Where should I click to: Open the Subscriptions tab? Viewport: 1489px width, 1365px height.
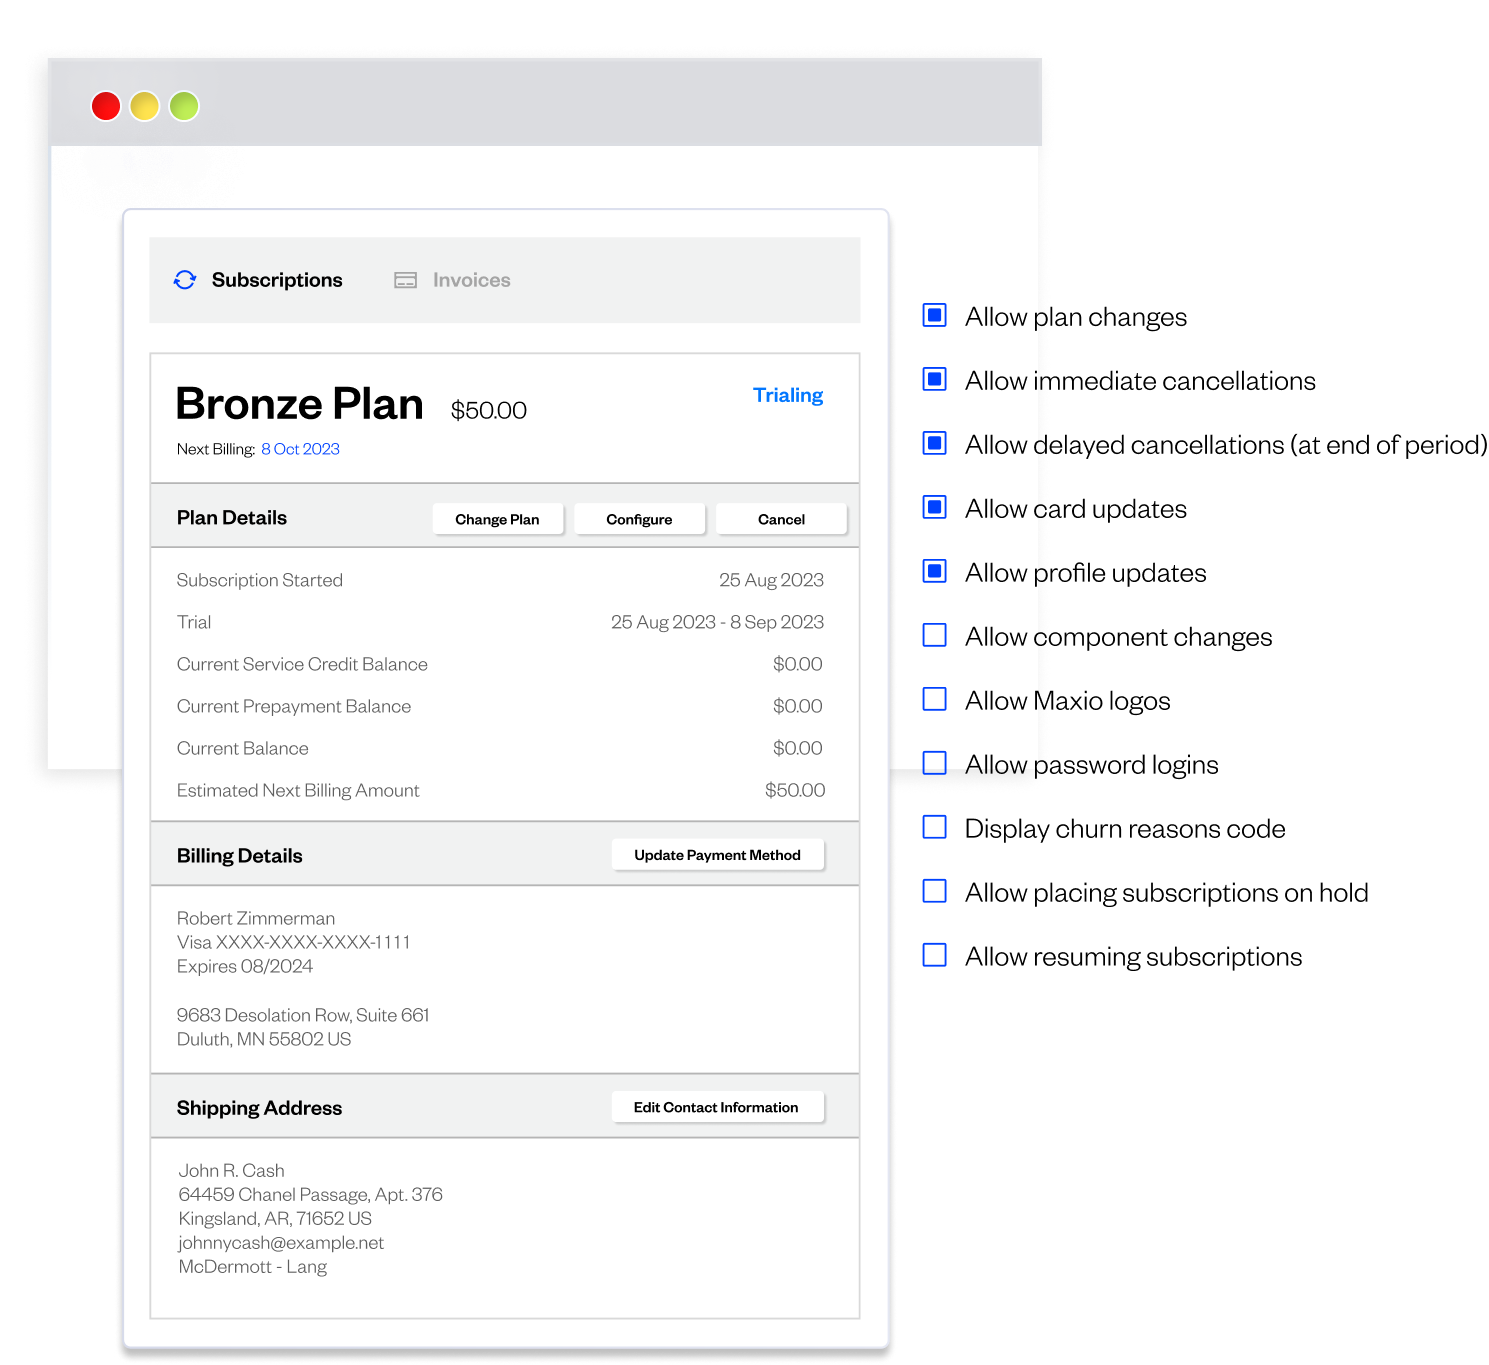(276, 280)
